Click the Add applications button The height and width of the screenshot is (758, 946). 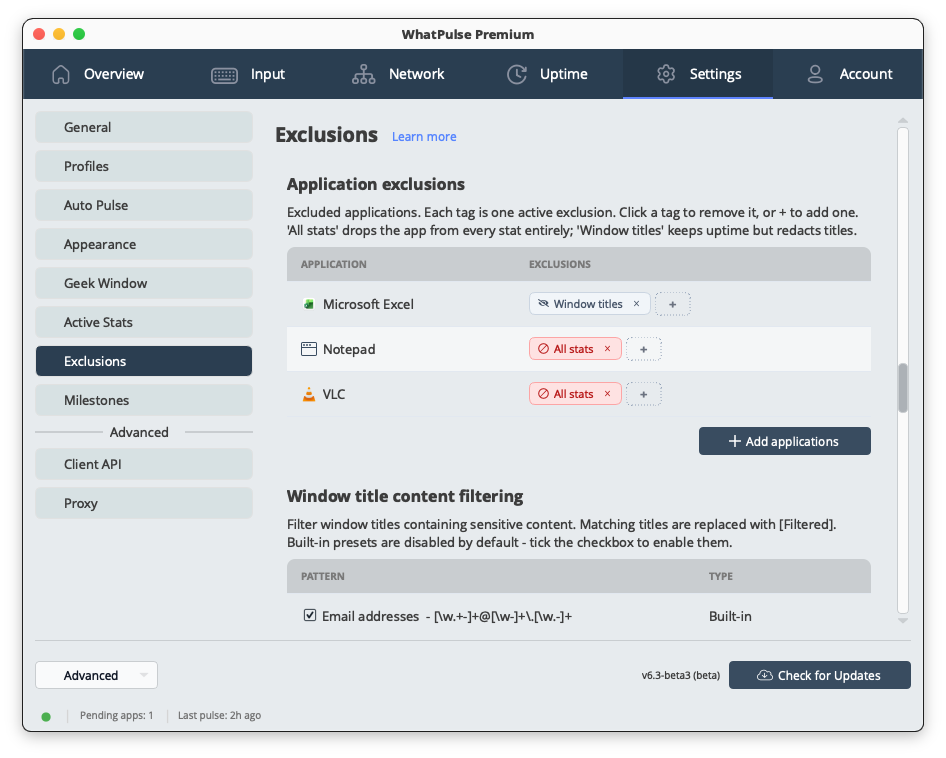(784, 441)
